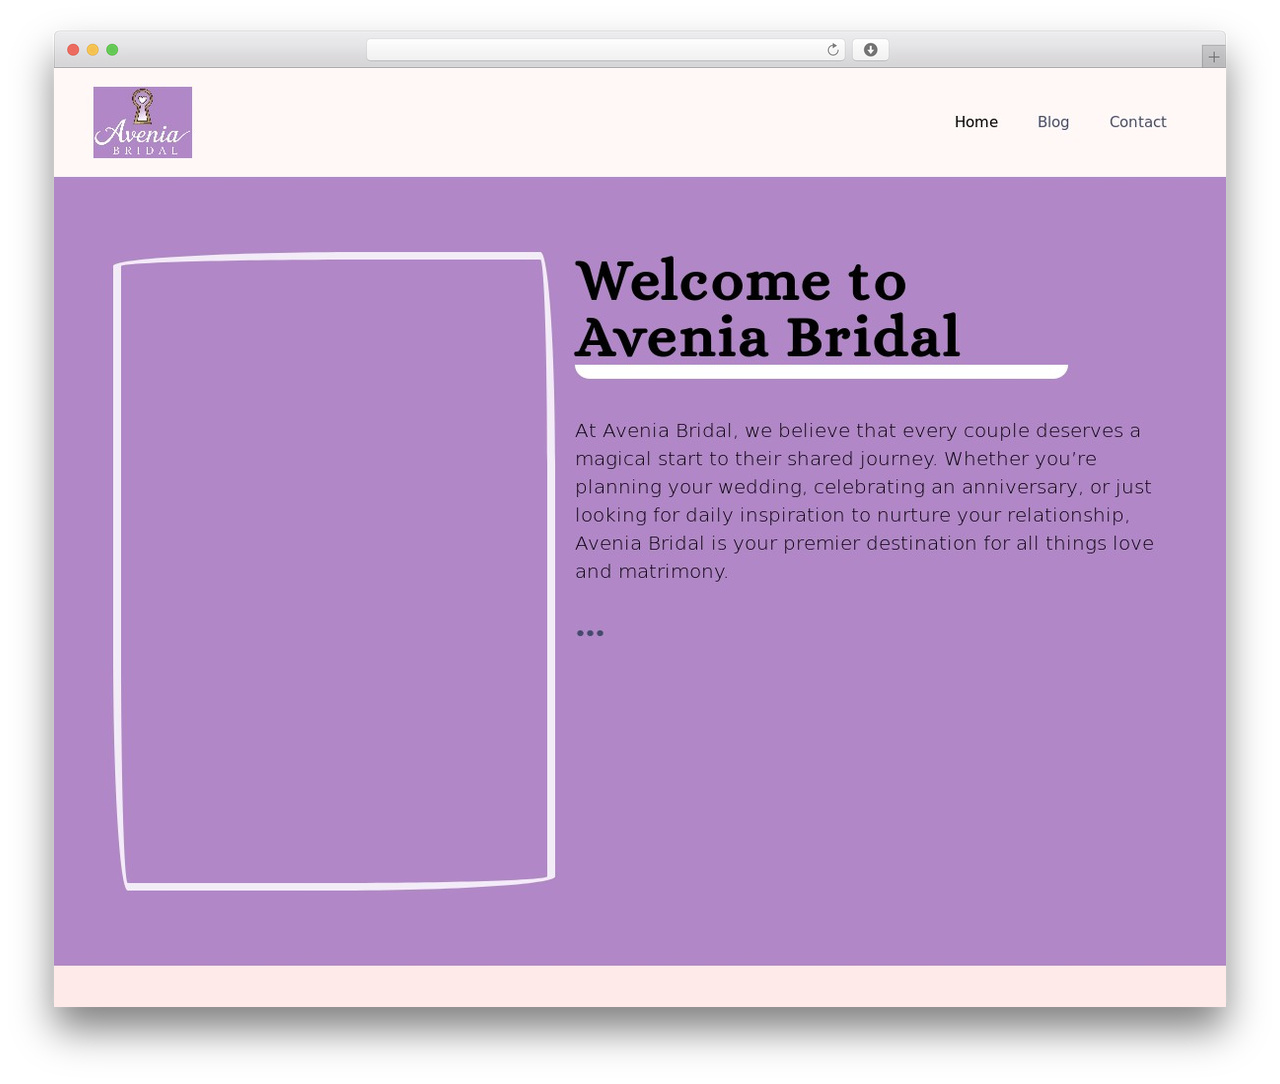Click the framed image placeholder

tap(335, 571)
